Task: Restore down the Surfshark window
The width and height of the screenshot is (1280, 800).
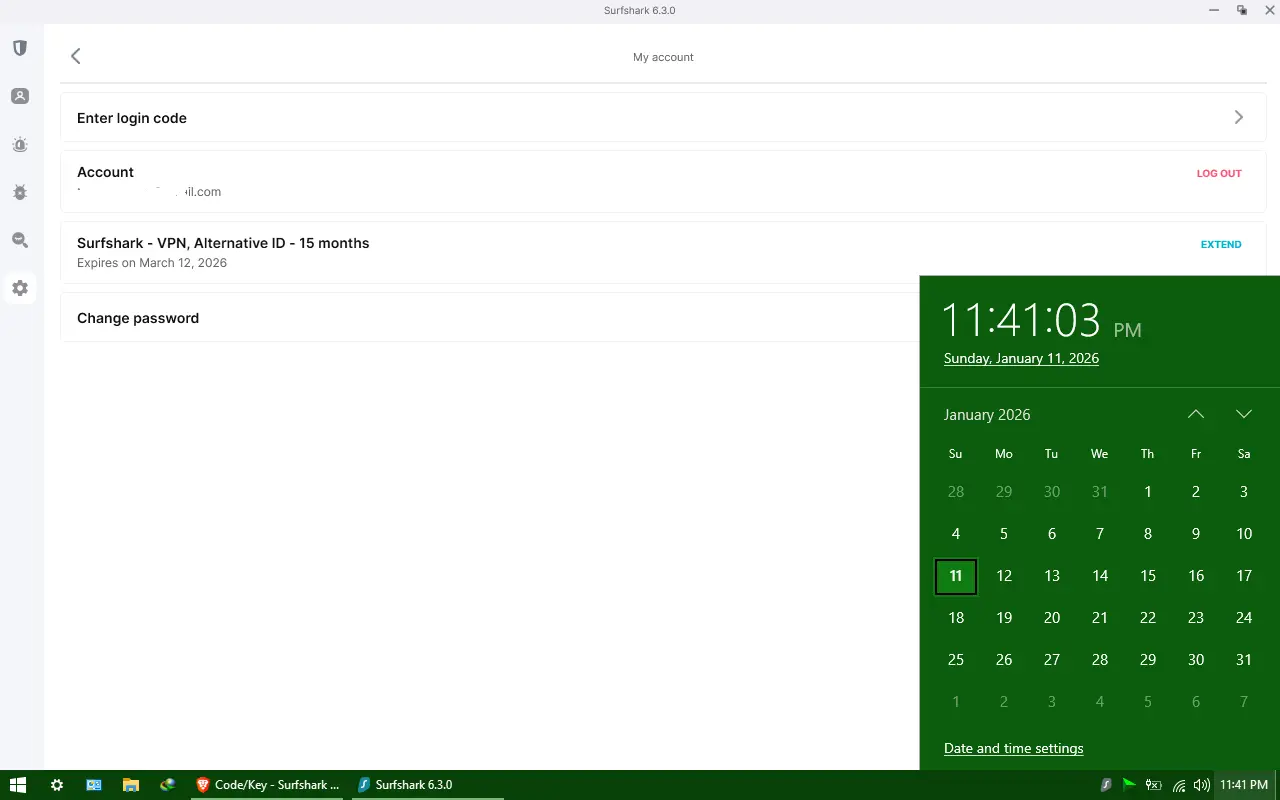Action: (1242, 10)
